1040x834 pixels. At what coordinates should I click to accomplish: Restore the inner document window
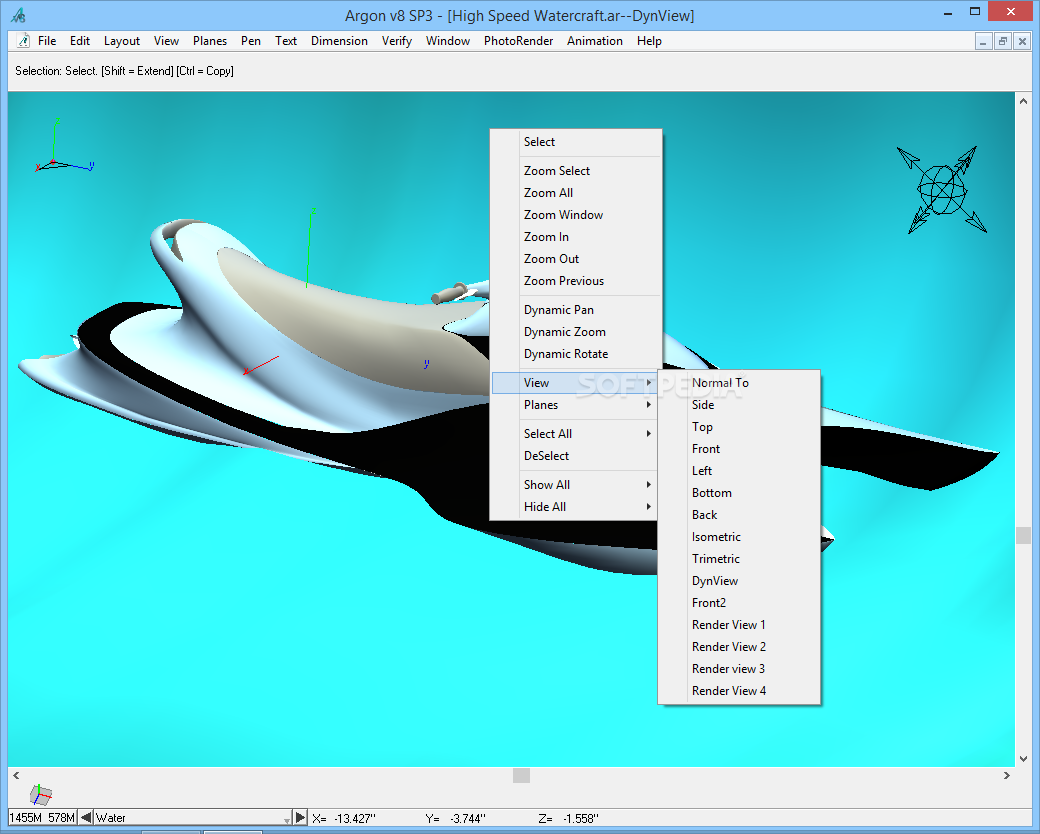point(1003,41)
